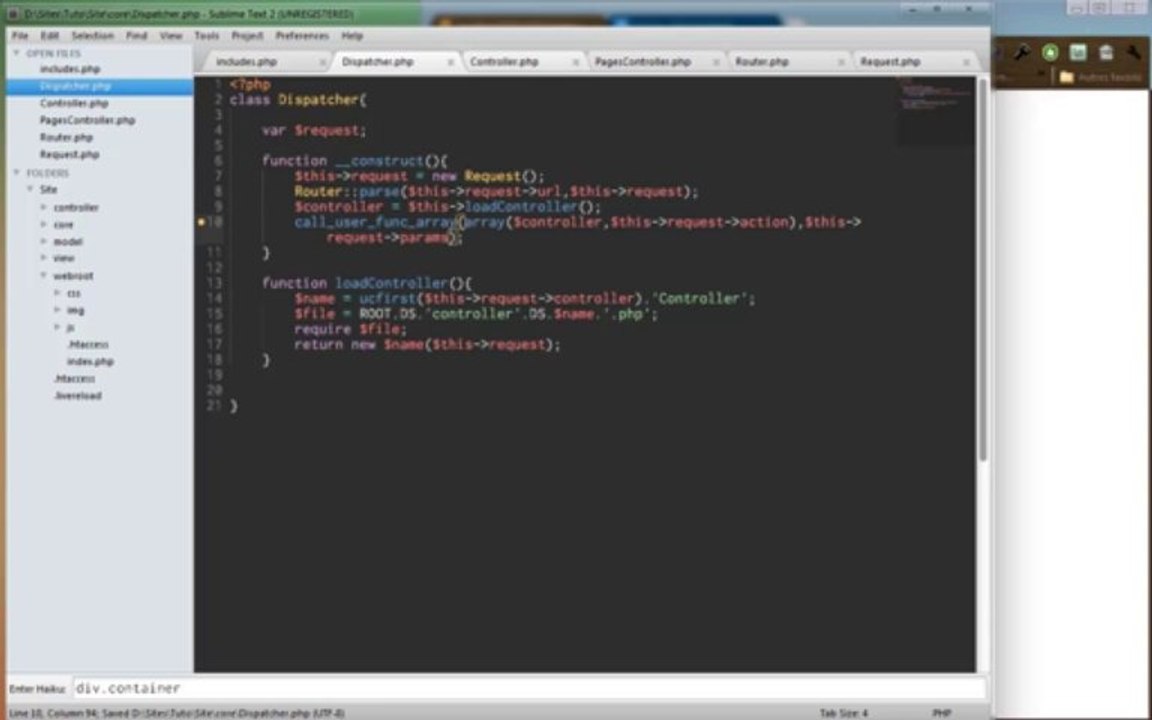The image size is (1152, 720).
Task: Open the File menu
Action: click(x=20, y=35)
